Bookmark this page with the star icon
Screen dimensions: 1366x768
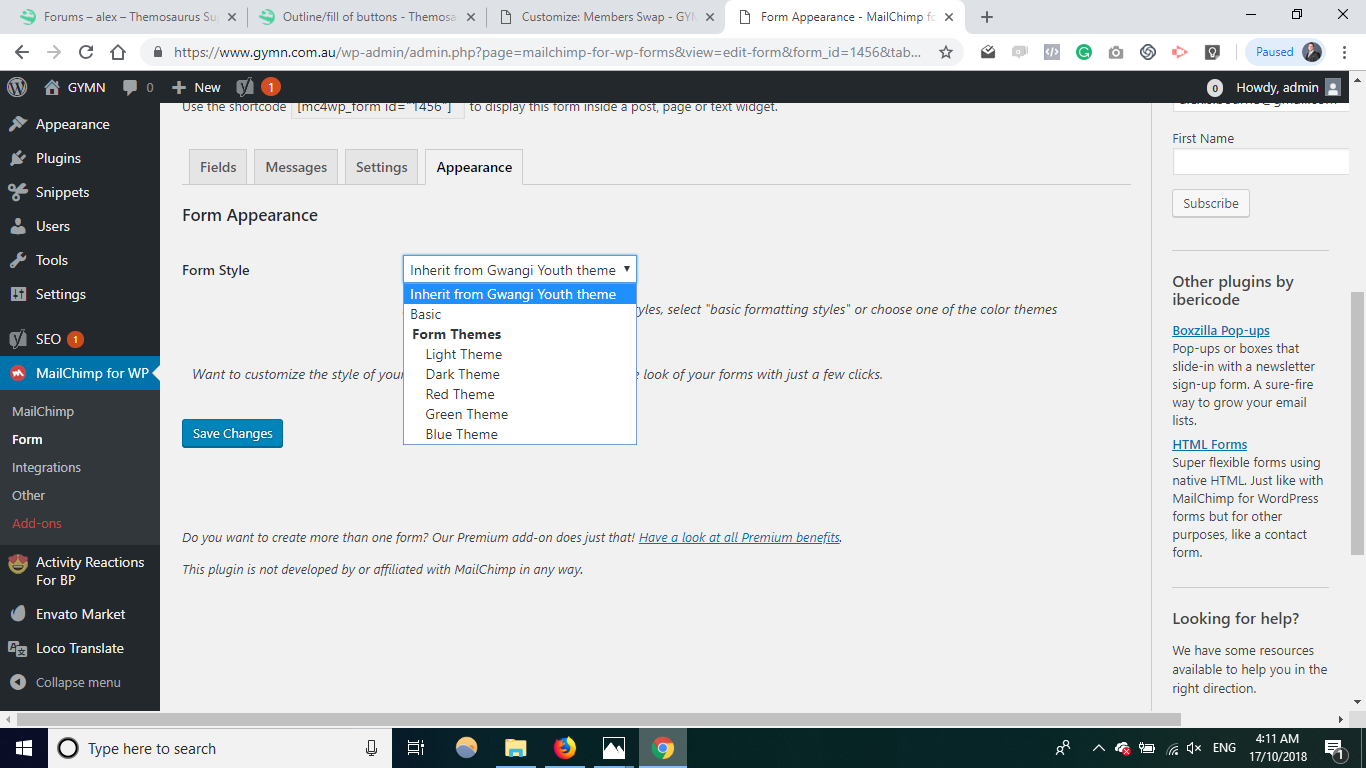click(946, 52)
